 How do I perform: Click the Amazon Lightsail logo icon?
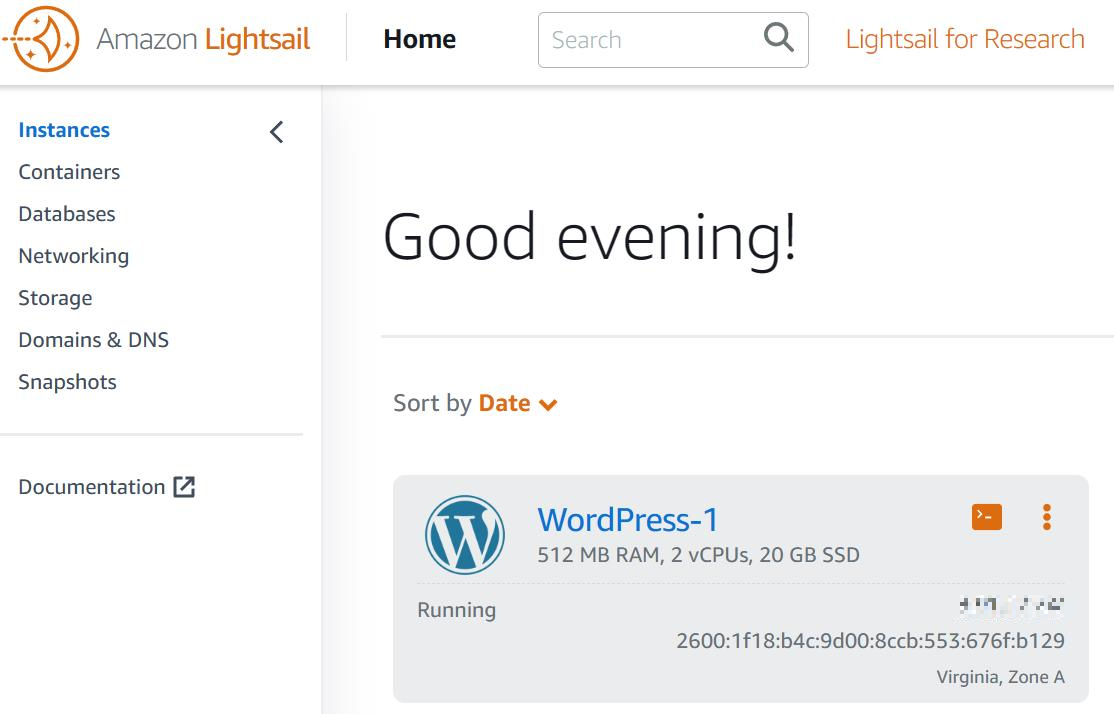tap(41, 38)
